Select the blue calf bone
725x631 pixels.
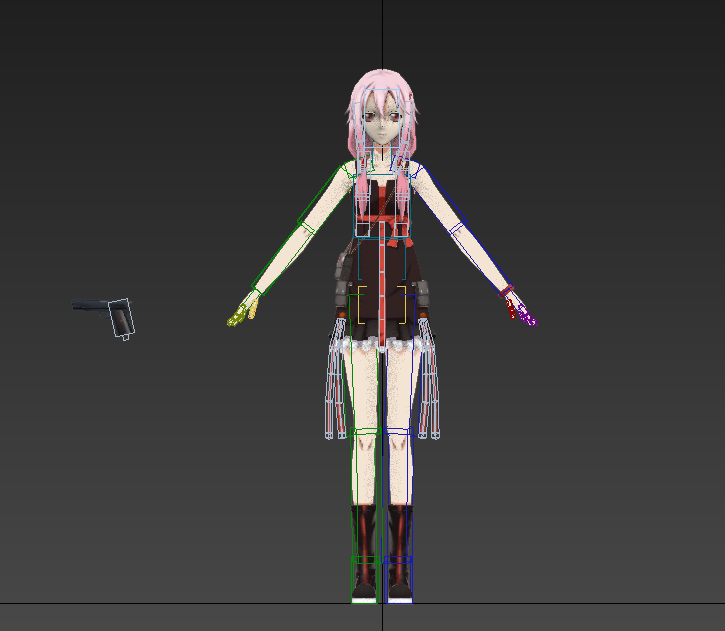point(399,495)
